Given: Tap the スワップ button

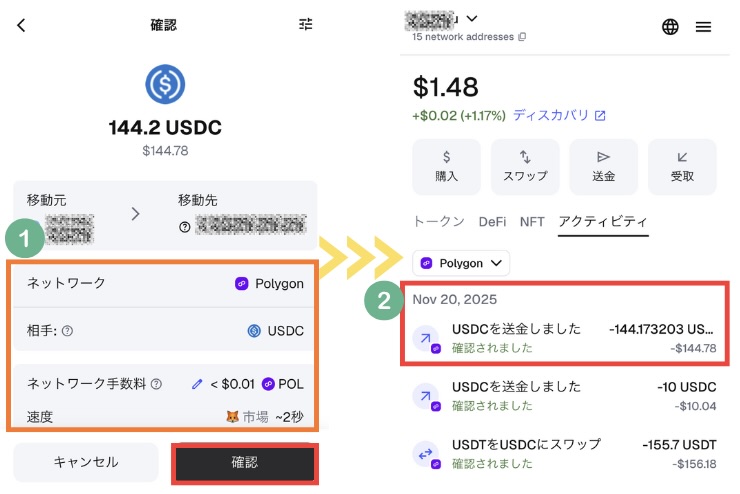Looking at the screenshot, I should (x=525, y=166).
